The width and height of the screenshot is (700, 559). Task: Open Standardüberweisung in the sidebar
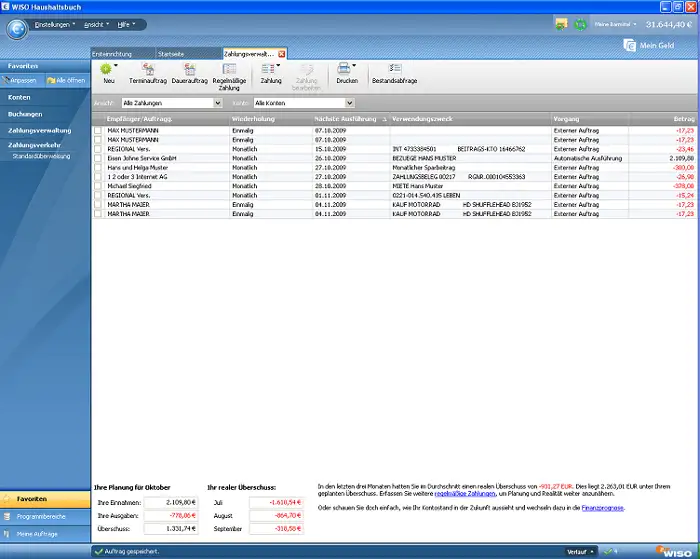pos(40,157)
